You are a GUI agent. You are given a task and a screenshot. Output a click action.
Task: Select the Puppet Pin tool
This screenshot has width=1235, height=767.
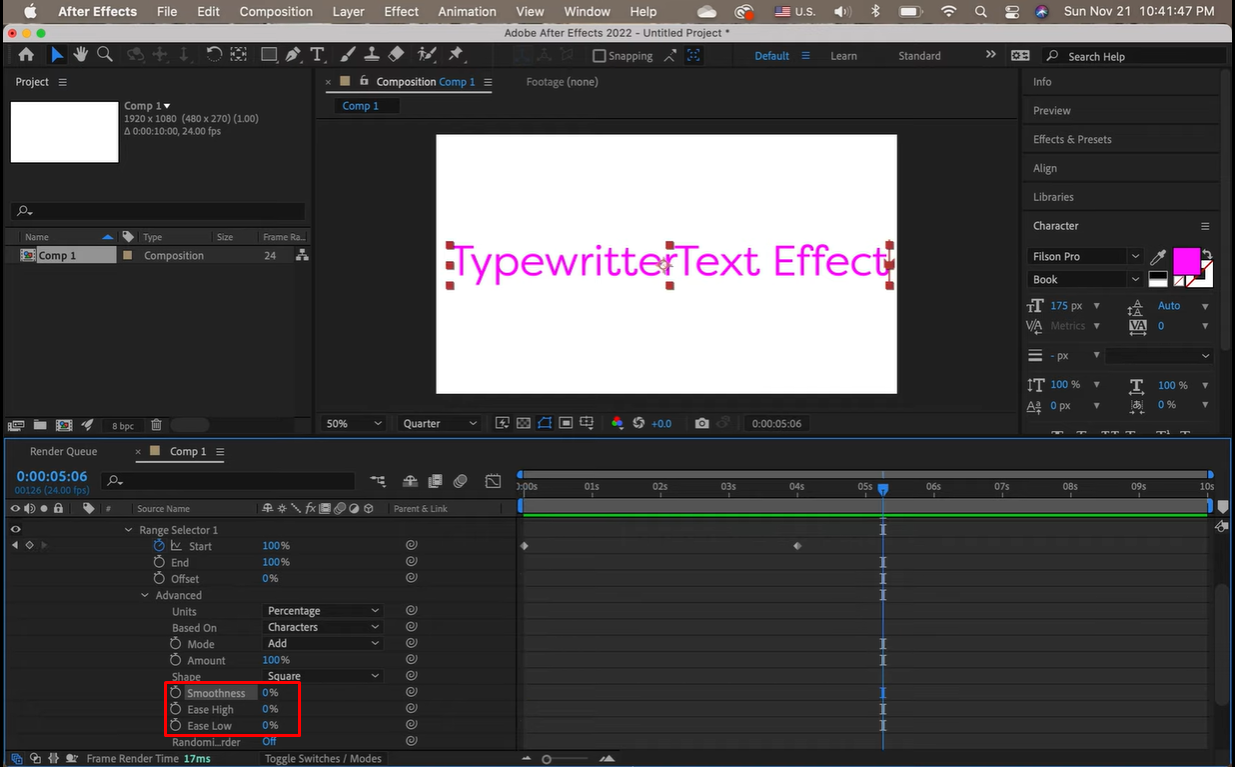[456, 55]
